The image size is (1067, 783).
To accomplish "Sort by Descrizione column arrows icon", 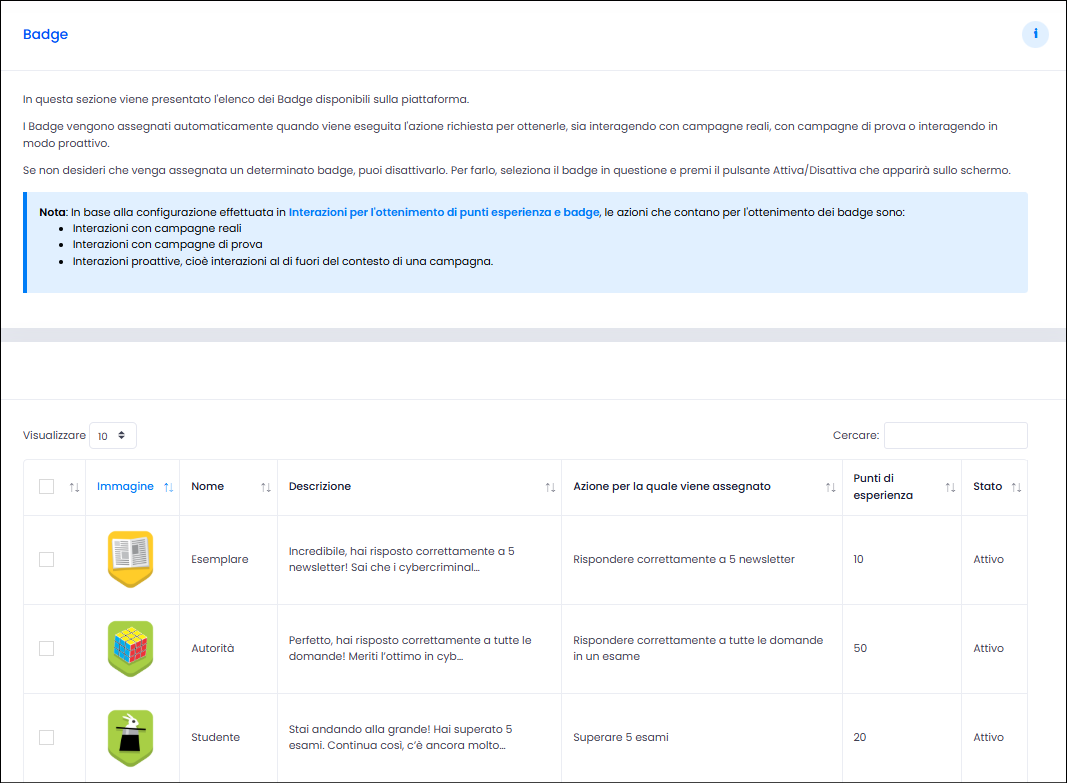I will (x=551, y=487).
